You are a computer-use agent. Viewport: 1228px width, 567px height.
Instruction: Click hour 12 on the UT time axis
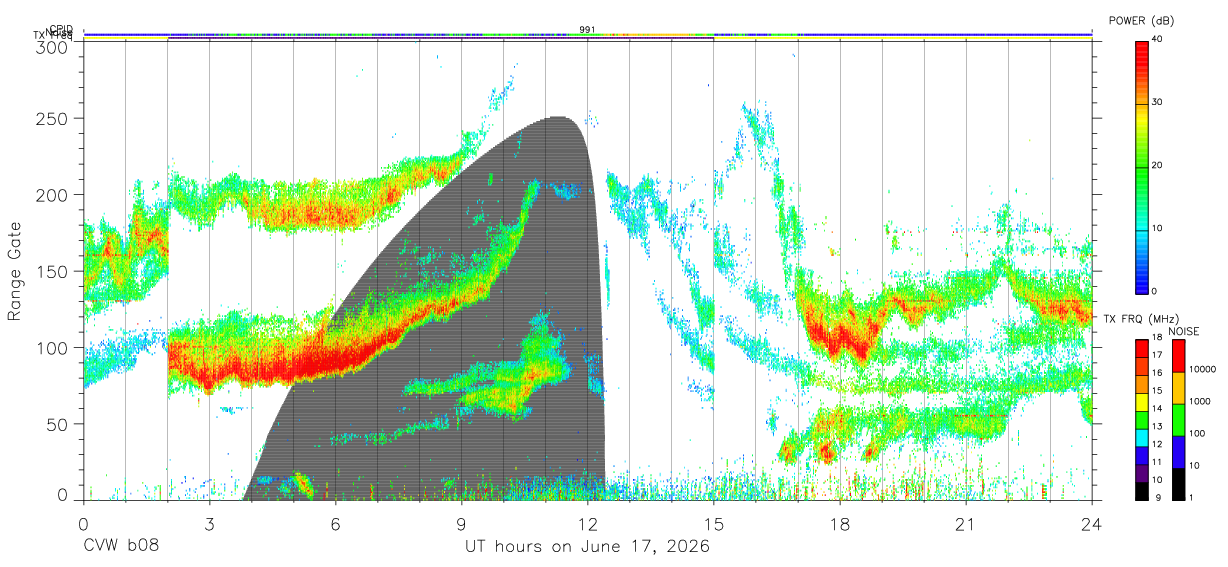tap(588, 523)
